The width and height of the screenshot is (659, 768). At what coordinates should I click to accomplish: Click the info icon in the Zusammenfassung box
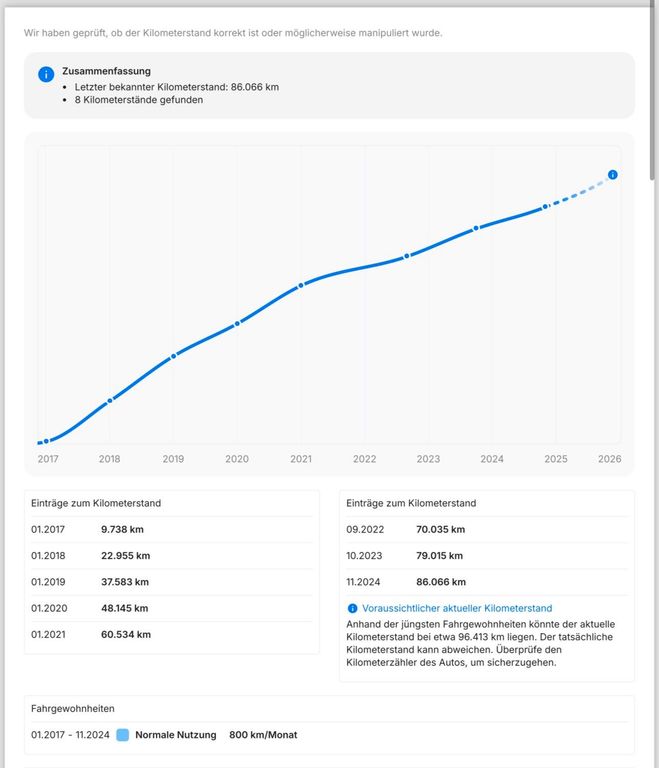pyautogui.click(x=46, y=75)
